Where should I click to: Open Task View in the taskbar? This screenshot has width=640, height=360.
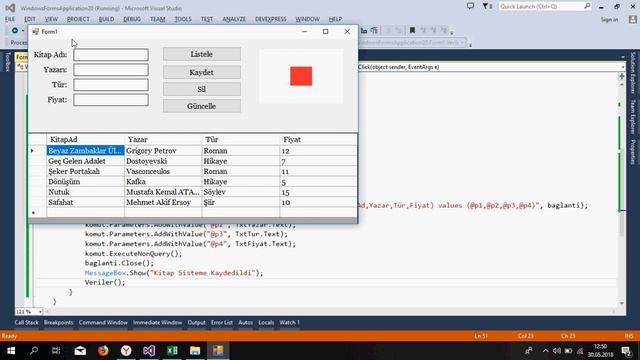click(x=56, y=351)
